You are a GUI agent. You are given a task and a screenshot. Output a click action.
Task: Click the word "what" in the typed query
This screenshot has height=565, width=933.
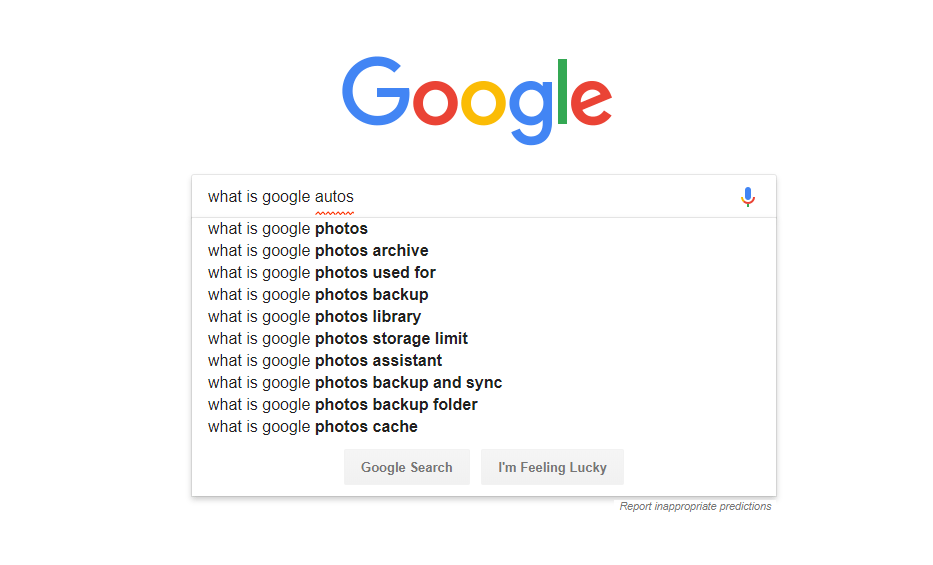pos(224,197)
